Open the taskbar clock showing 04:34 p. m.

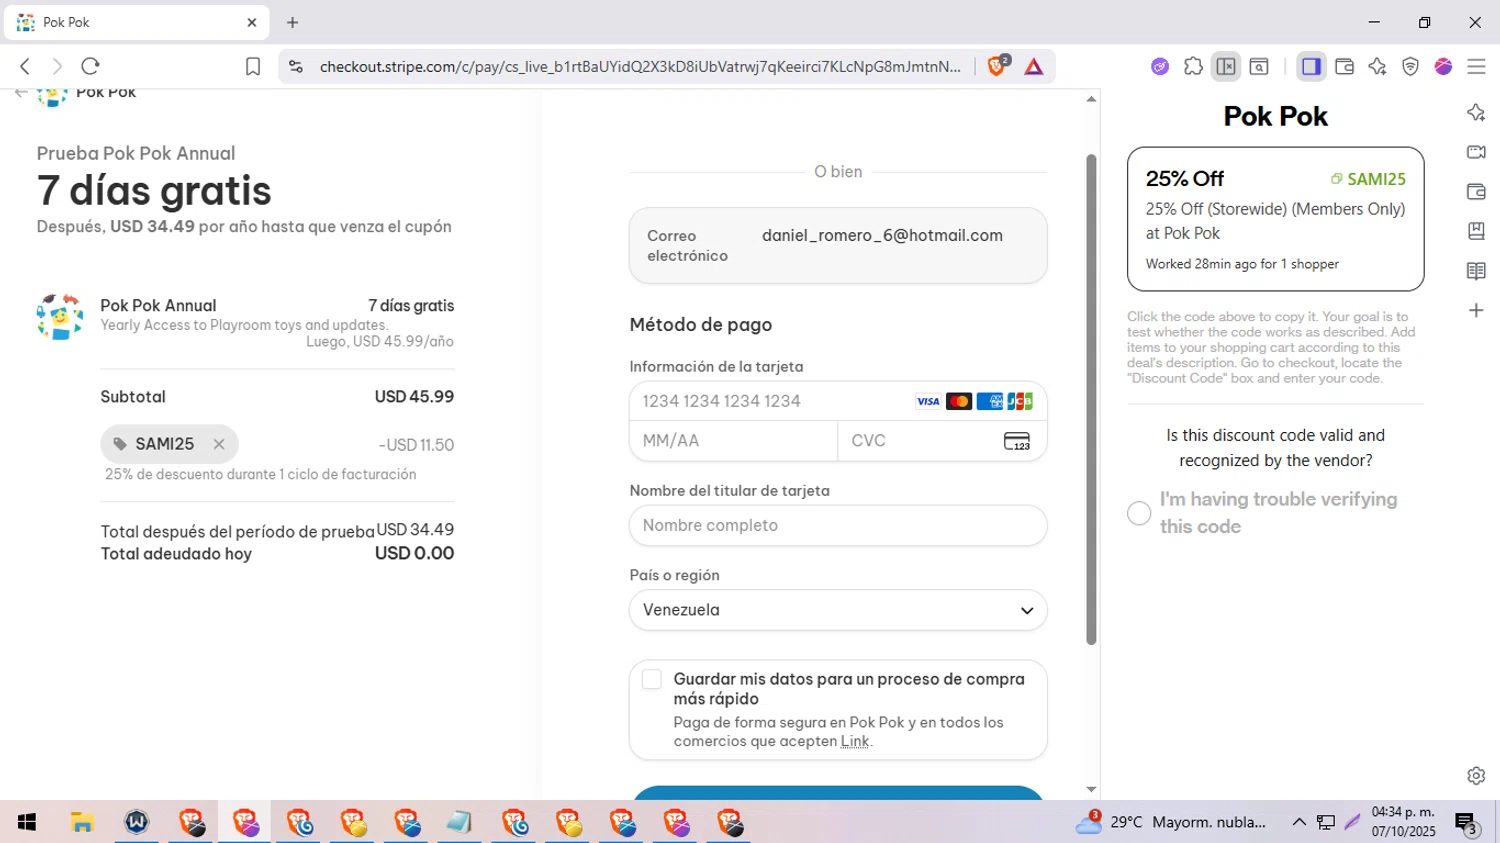point(1403,822)
